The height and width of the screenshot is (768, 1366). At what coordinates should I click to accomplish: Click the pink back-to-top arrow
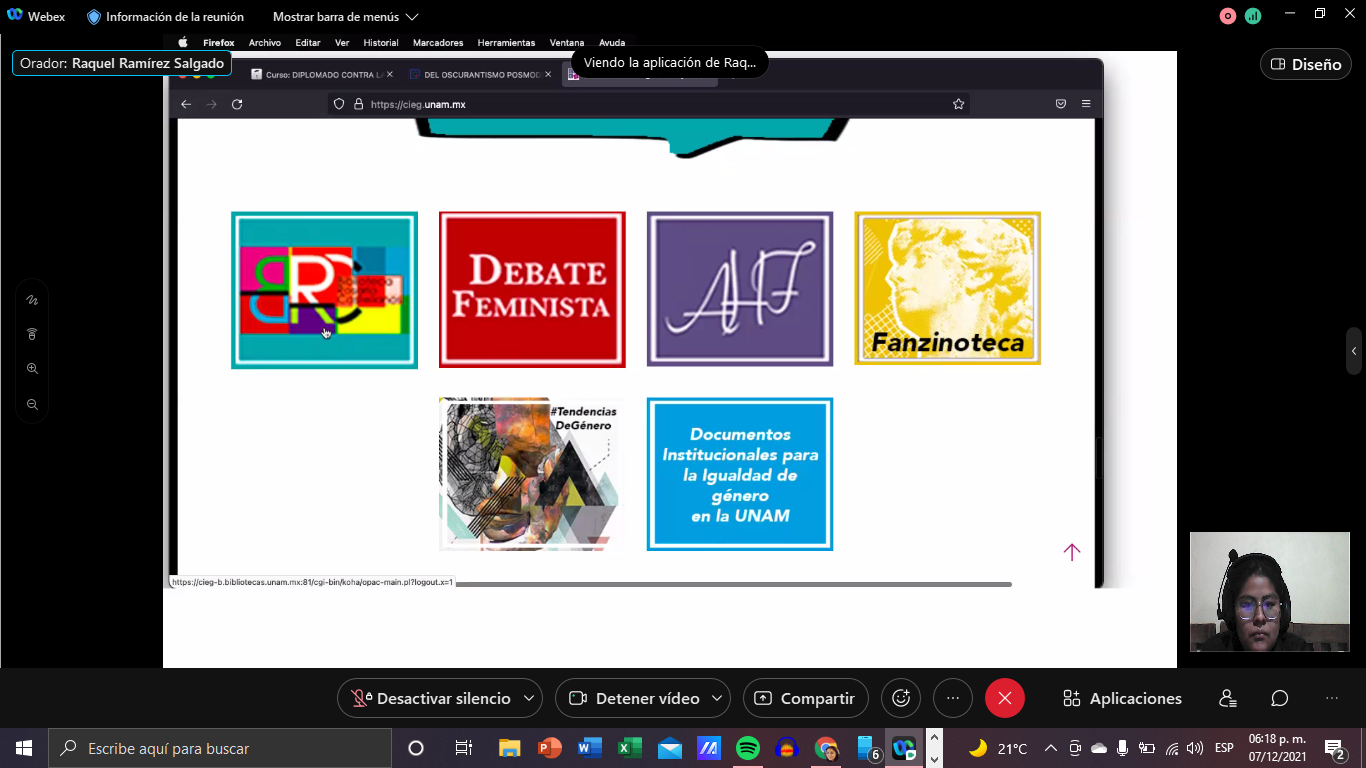point(1072,552)
